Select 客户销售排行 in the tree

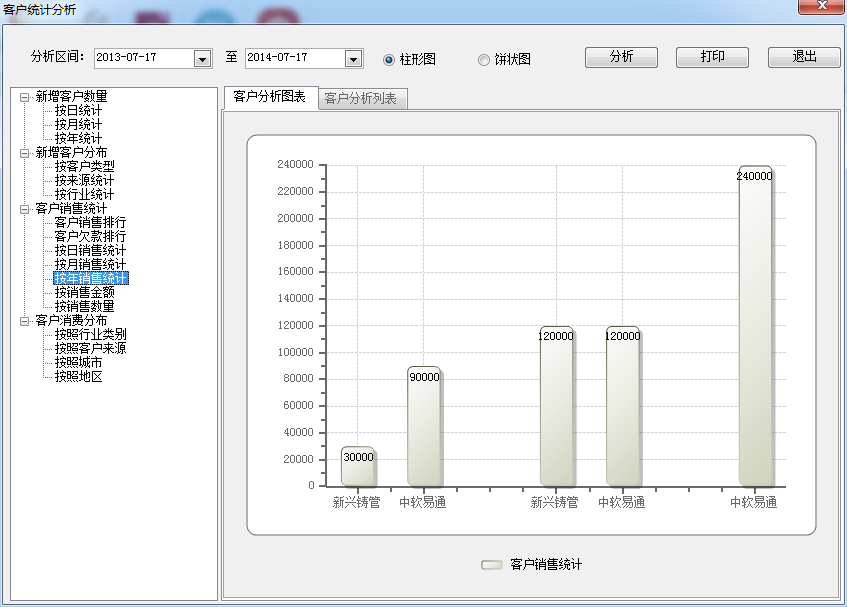tap(90, 222)
